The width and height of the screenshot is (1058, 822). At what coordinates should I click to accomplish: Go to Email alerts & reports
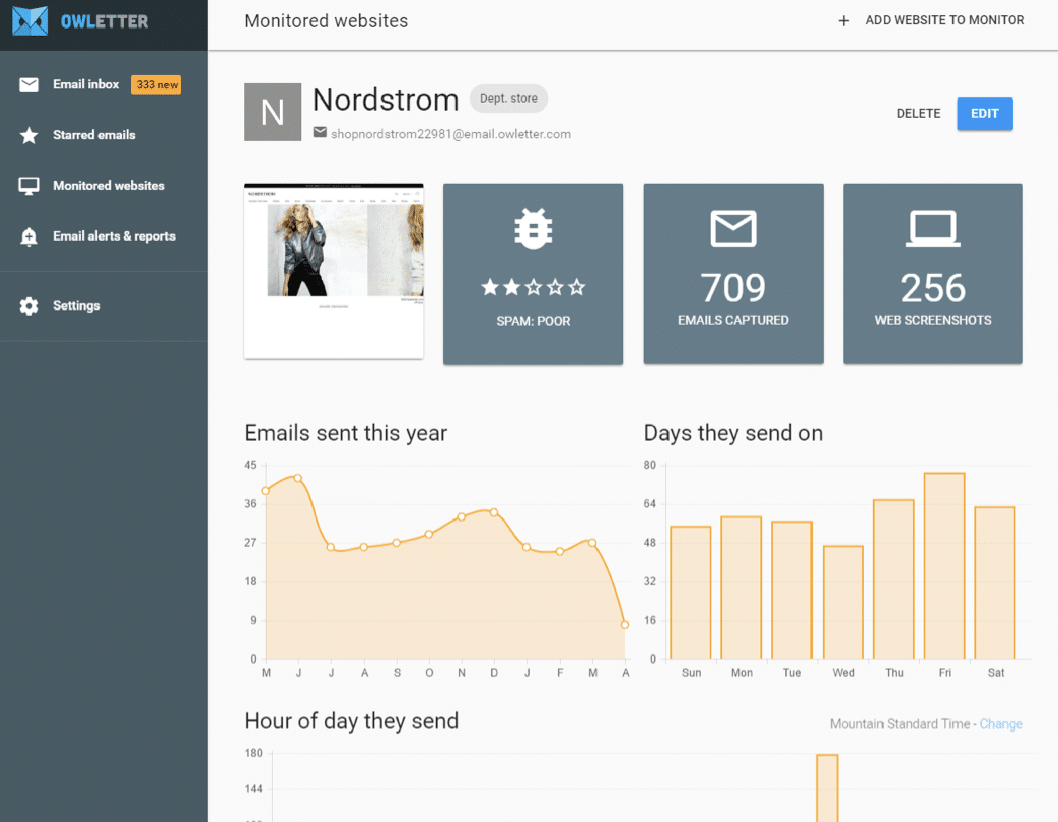click(114, 237)
